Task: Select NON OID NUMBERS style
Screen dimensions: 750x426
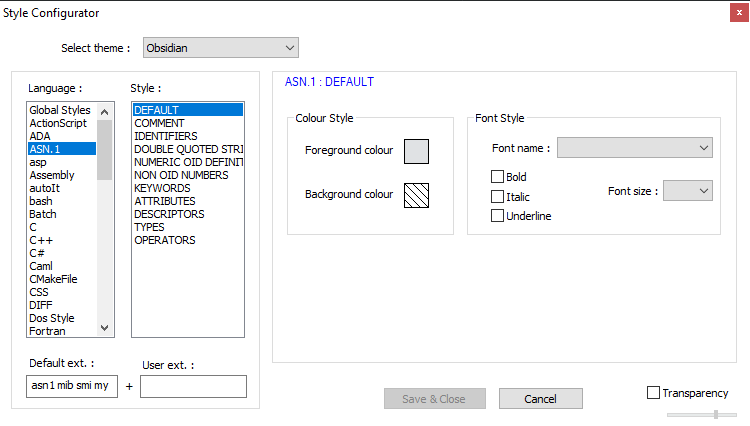Action: coord(188,175)
